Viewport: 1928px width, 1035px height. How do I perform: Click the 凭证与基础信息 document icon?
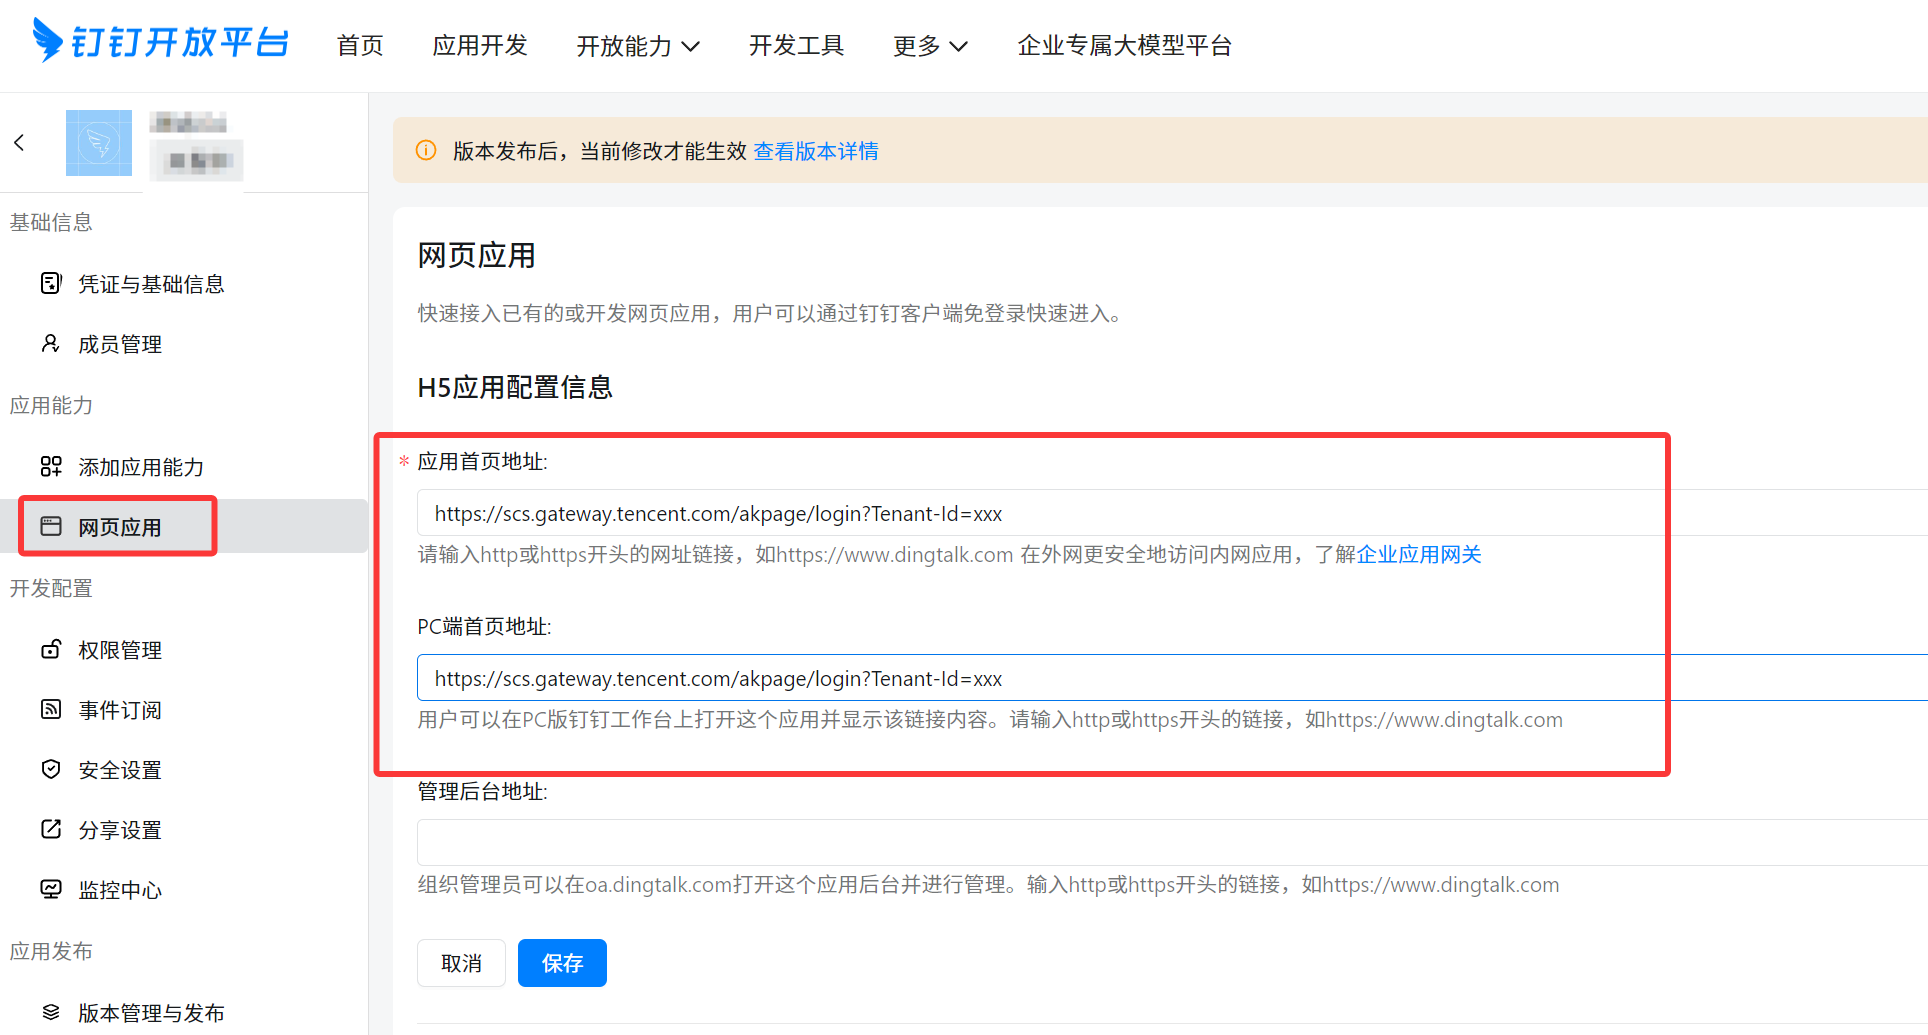tap(51, 283)
